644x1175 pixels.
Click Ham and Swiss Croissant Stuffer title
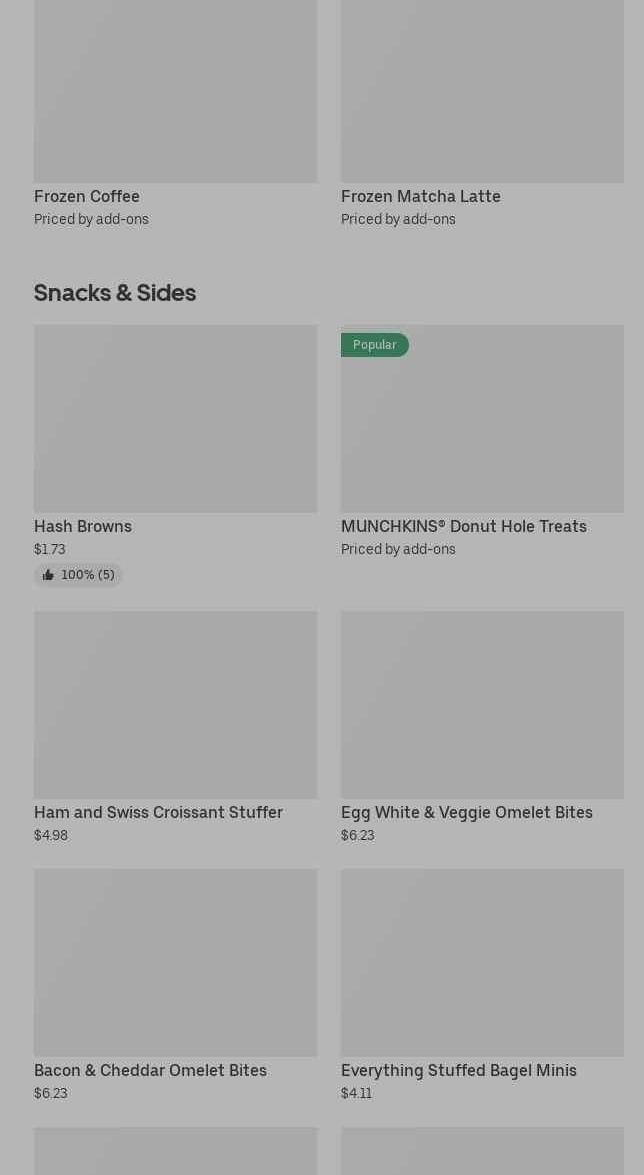[x=158, y=813]
